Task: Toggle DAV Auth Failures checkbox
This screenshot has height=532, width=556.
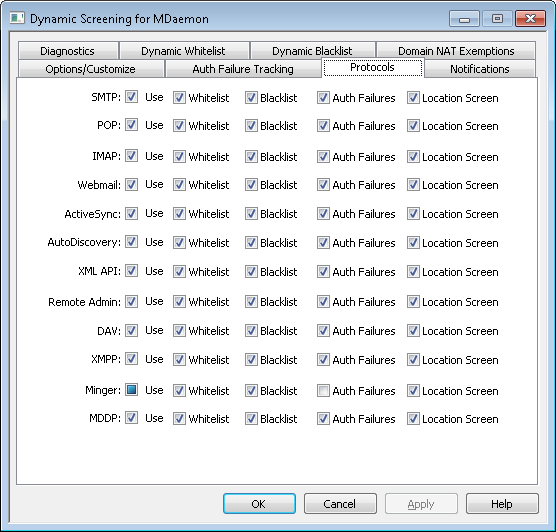Action: pyautogui.click(x=323, y=331)
